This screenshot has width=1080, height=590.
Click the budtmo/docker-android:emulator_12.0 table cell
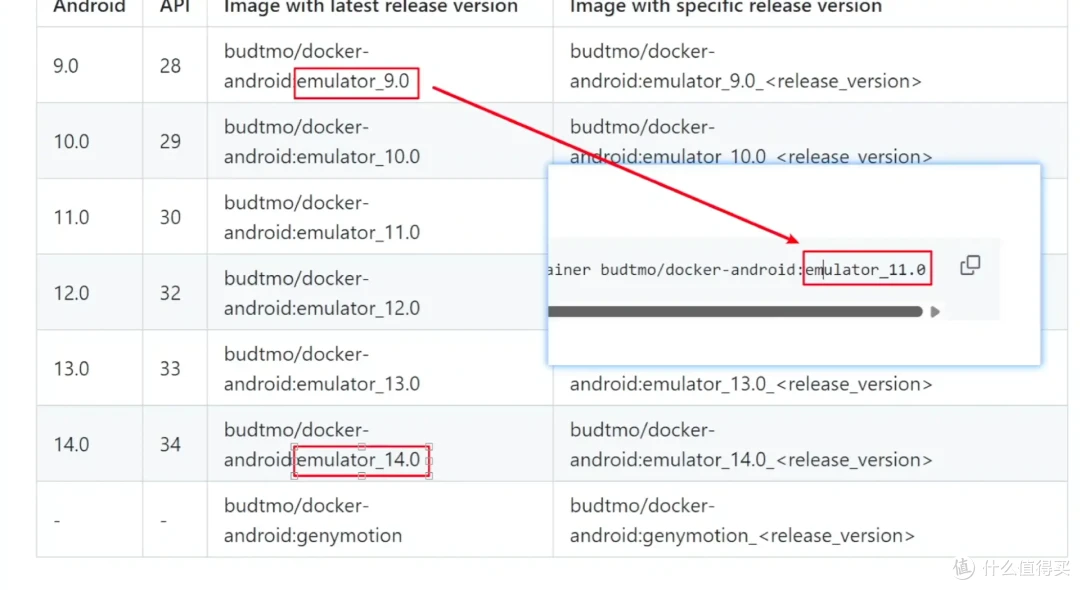[380, 293]
